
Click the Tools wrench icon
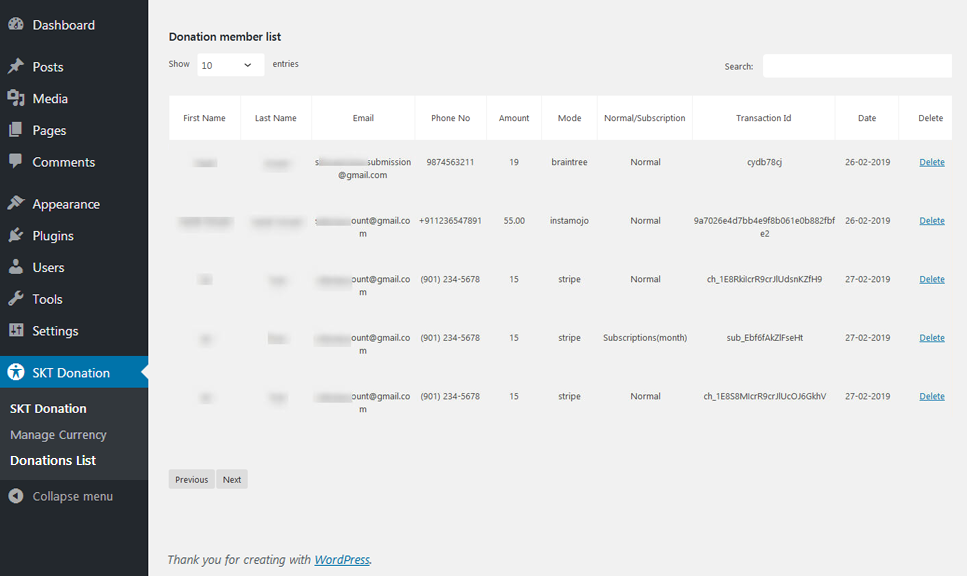click(16, 299)
